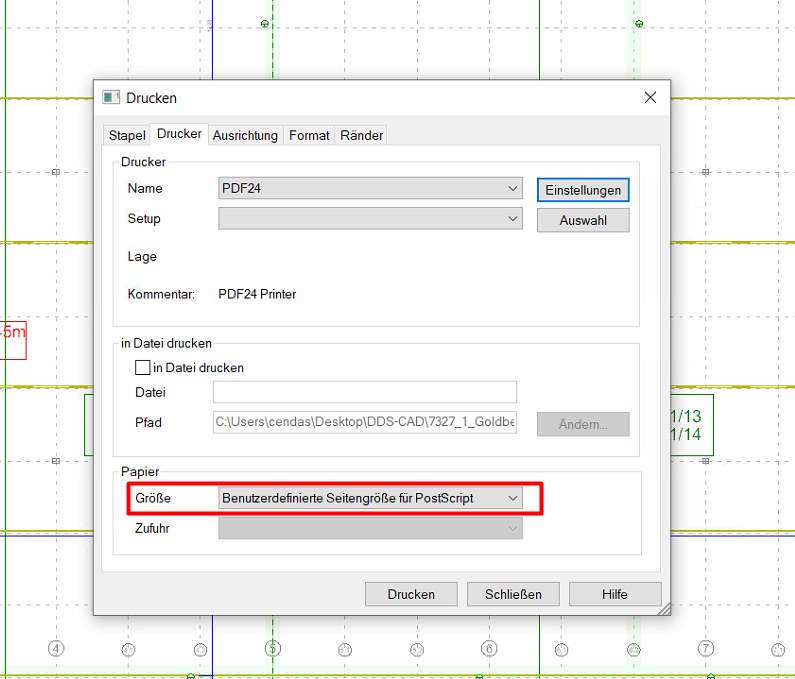Image resolution: width=795 pixels, height=679 pixels.
Task: Select the Drucker tab
Action: click(x=179, y=134)
